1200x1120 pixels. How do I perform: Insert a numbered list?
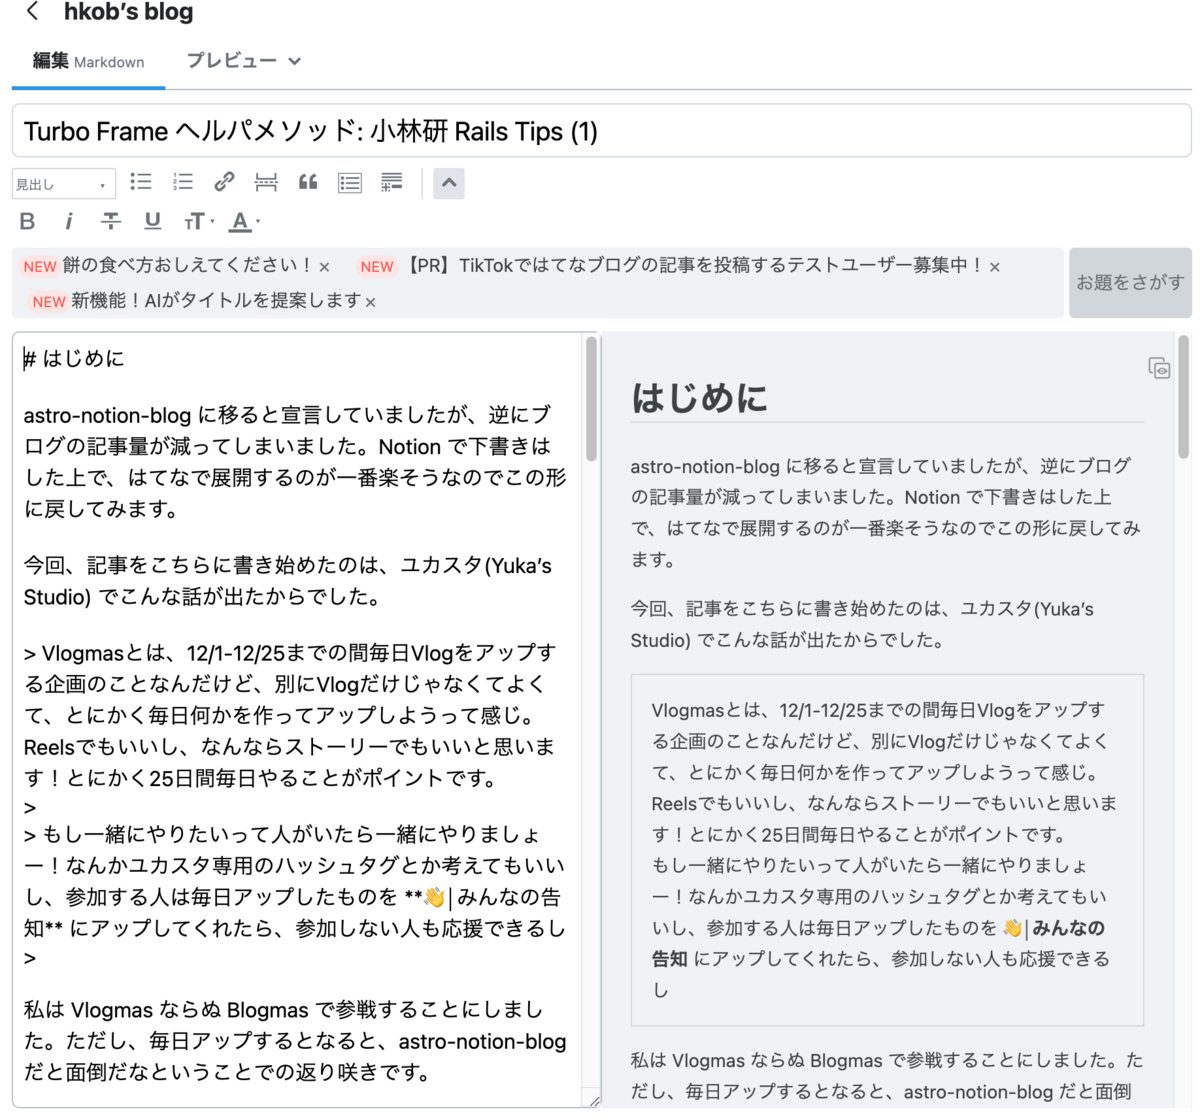(183, 182)
